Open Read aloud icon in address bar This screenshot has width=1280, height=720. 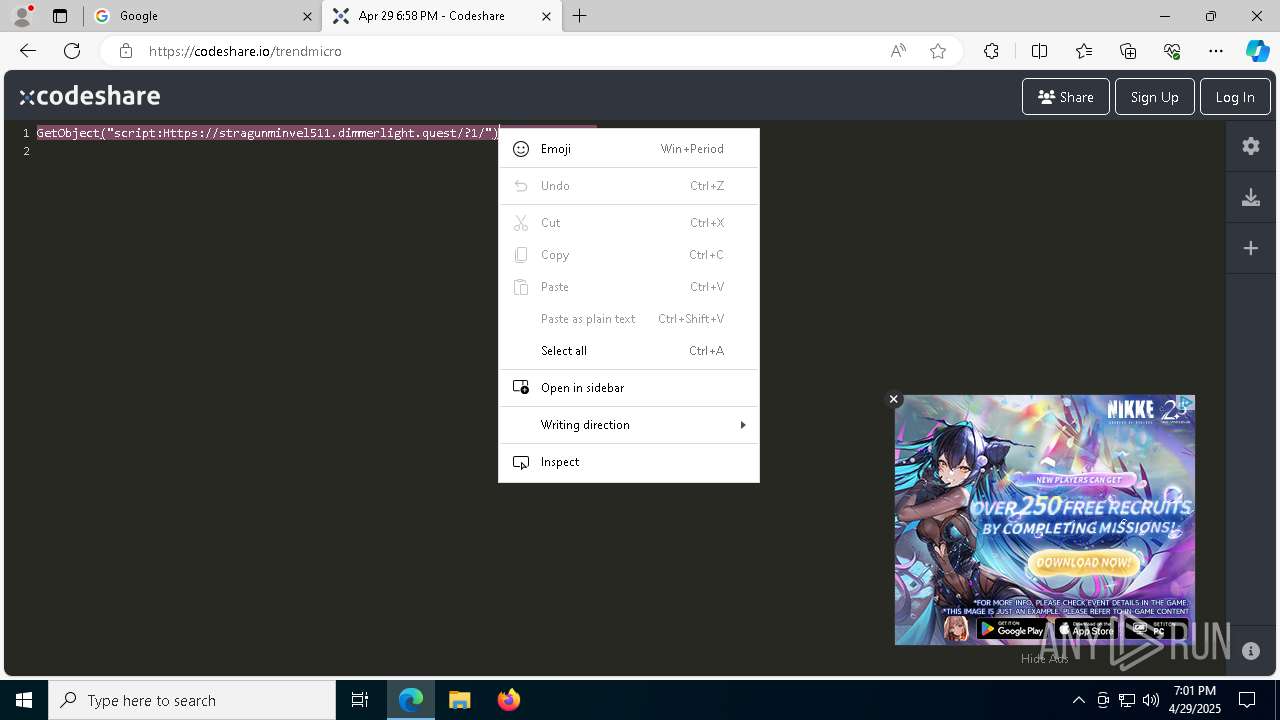pos(898,51)
